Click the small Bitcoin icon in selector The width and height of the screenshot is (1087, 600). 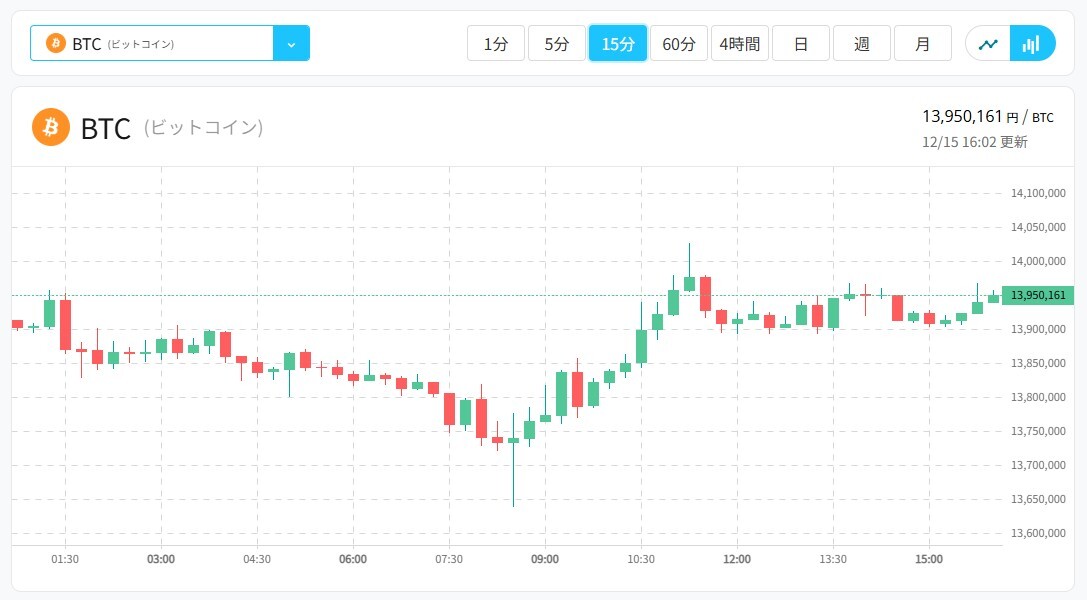(56, 44)
